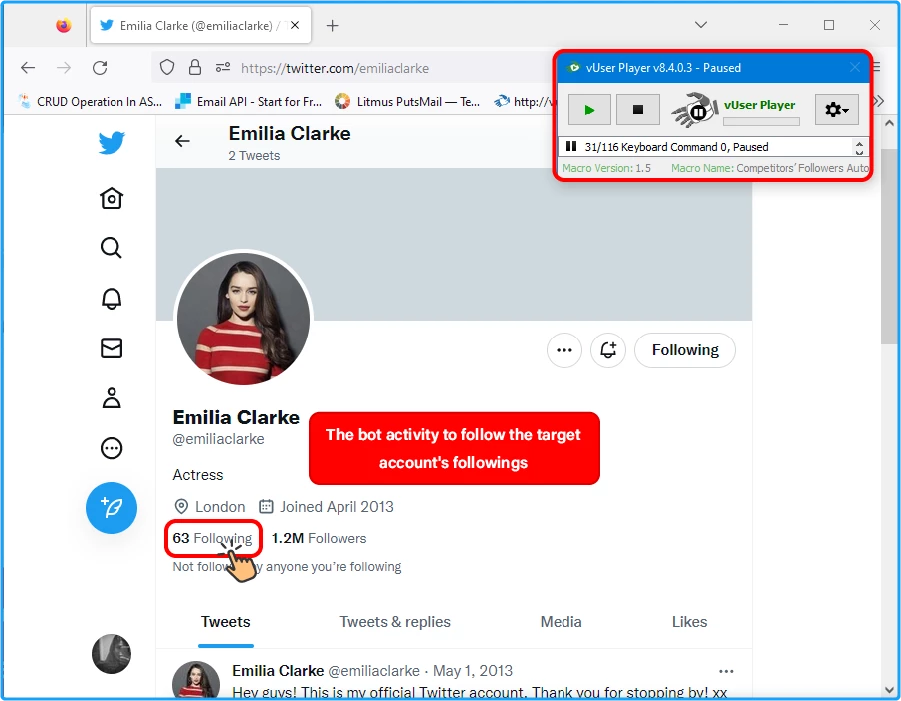The image size is (901, 701).
Task: Open a new browser tab
Action: point(332,25)
